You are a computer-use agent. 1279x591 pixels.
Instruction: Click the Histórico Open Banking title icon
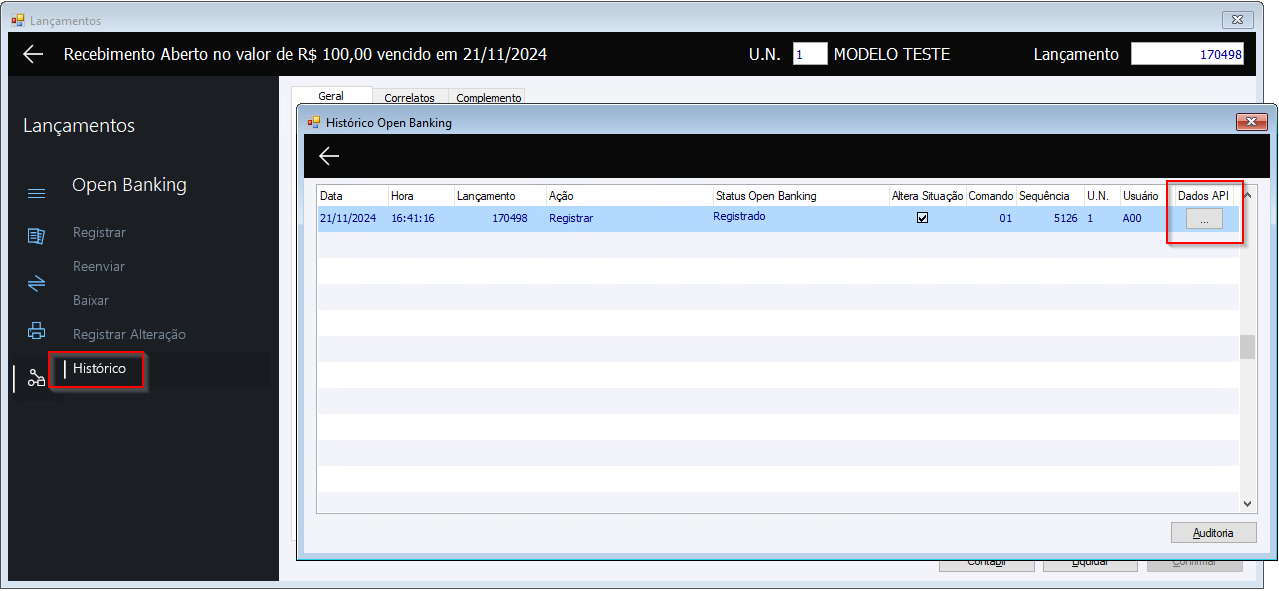tap(314, 122)
